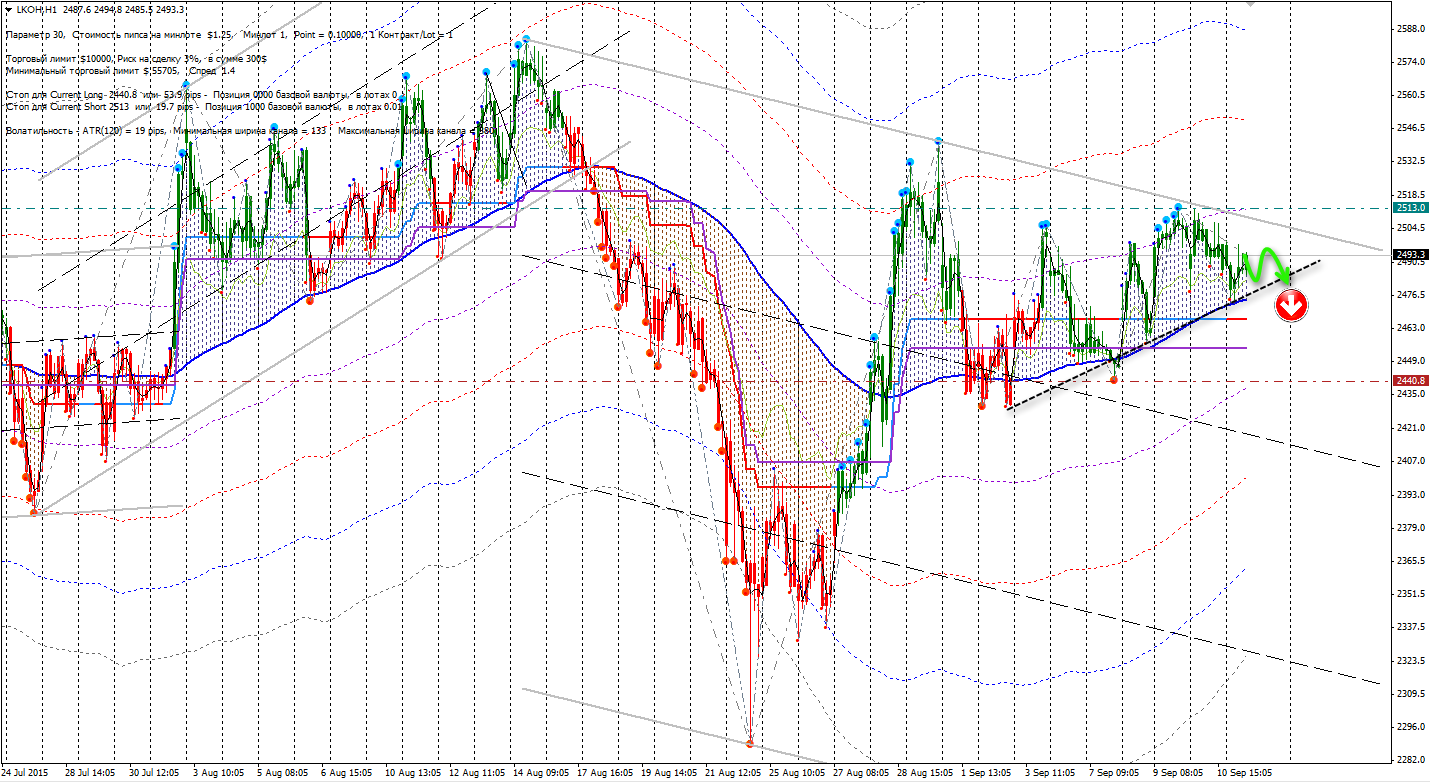Screen dimensions: 1430x782
Task: Click the 2518.5 price axis label
Action: (1409, 194)
